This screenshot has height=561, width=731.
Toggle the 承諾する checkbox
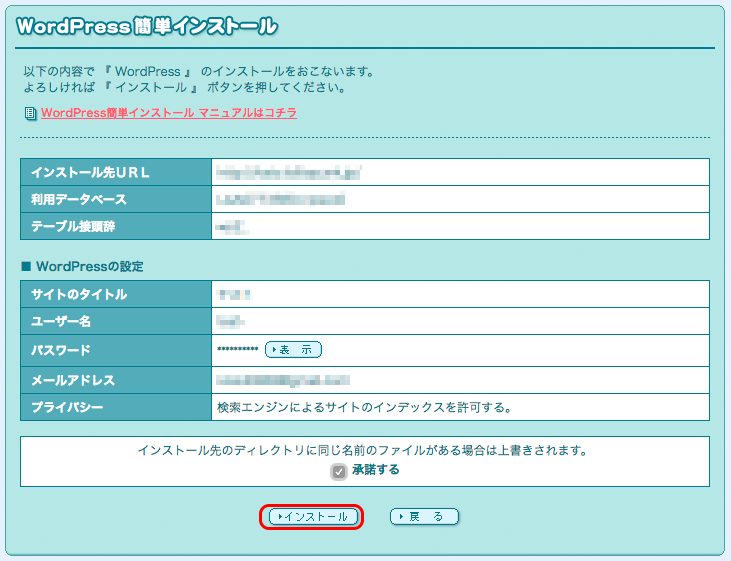coord(339,470)
